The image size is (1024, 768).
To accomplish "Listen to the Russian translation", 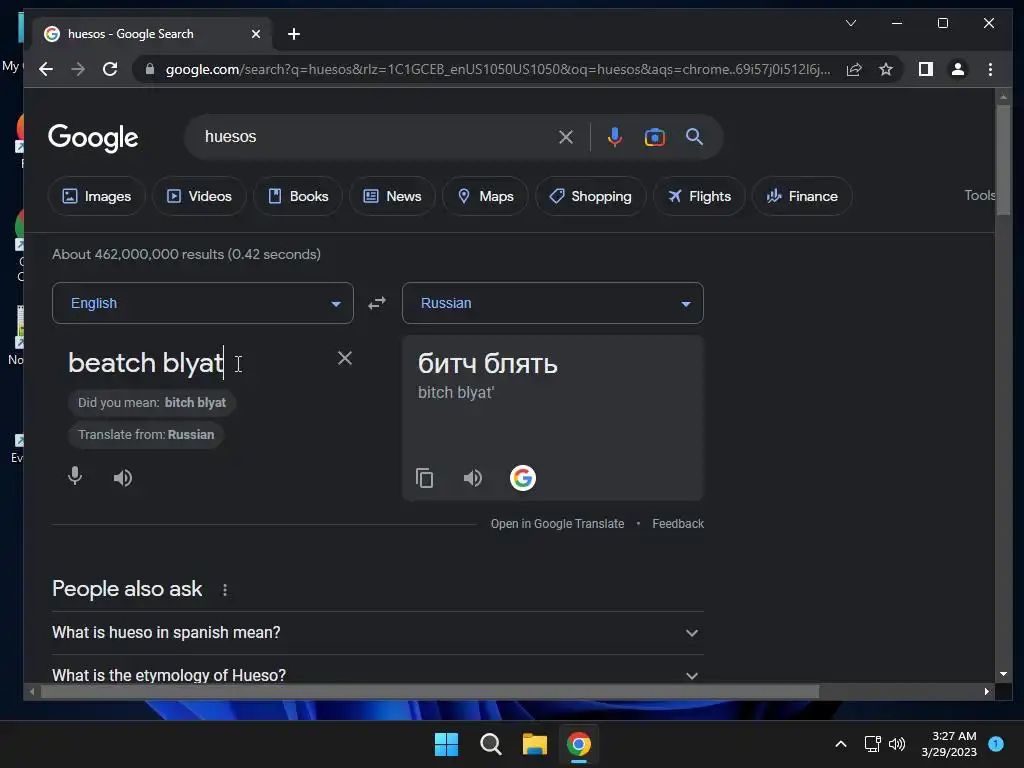I will [472, 478].
